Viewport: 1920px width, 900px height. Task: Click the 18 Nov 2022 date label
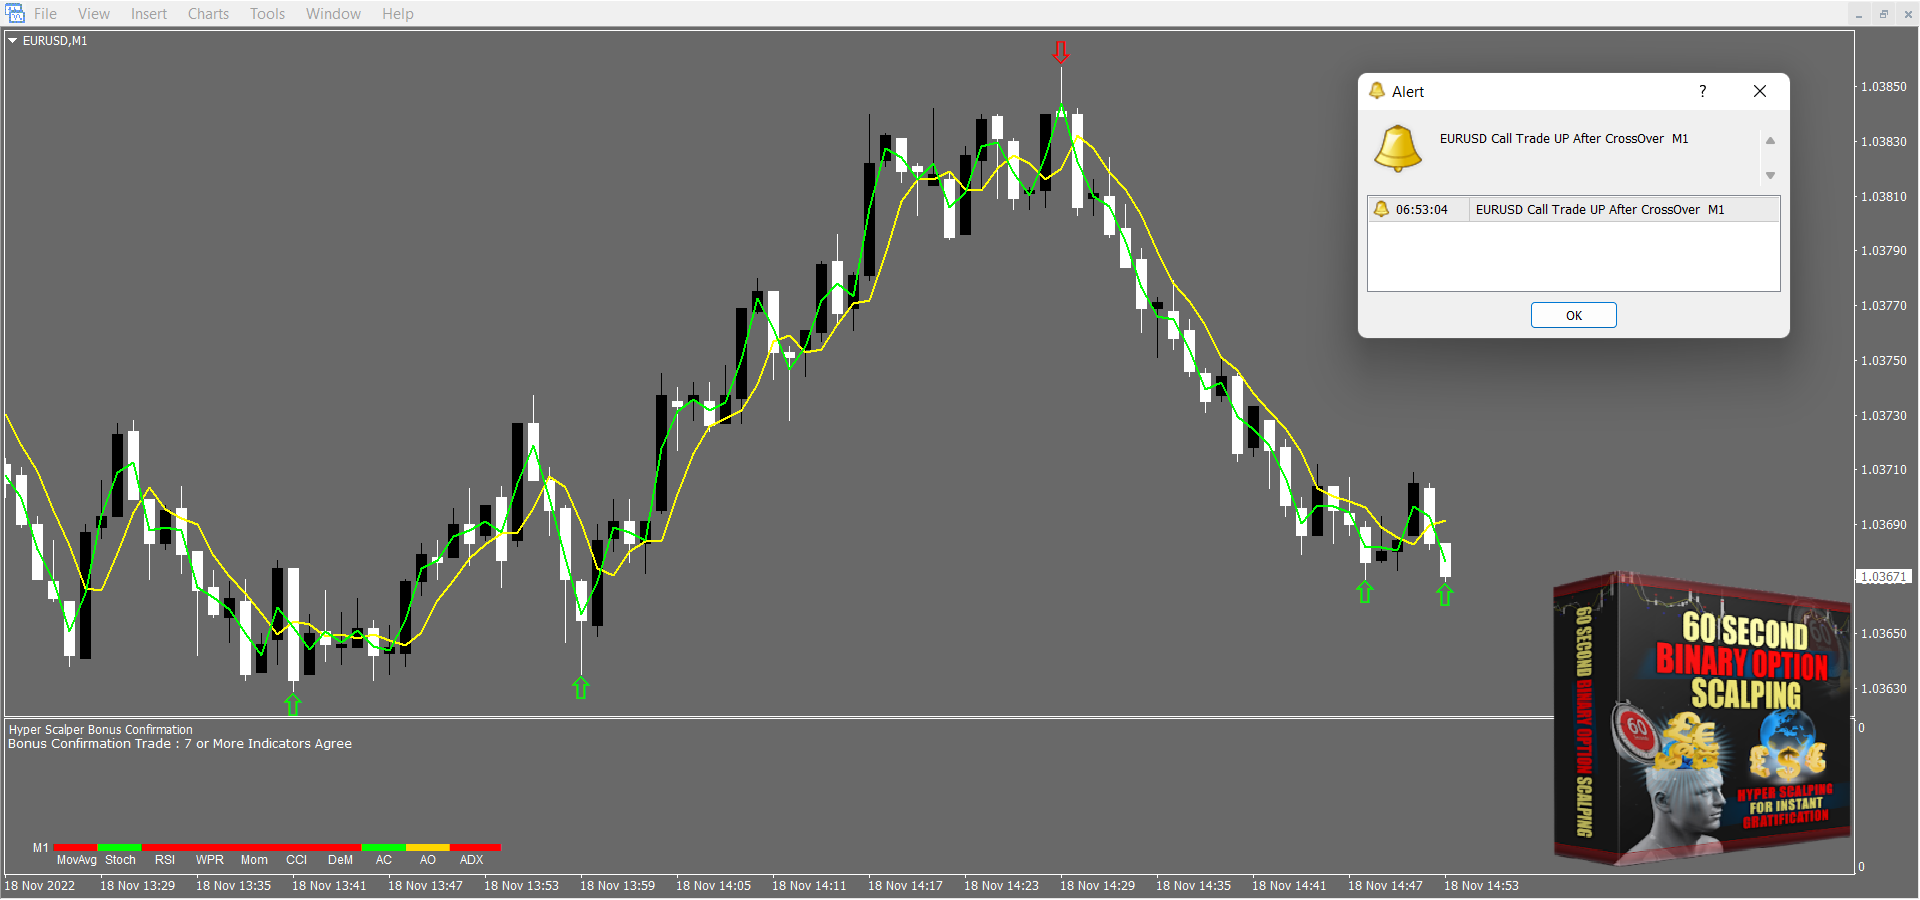[x=40, y=886]
